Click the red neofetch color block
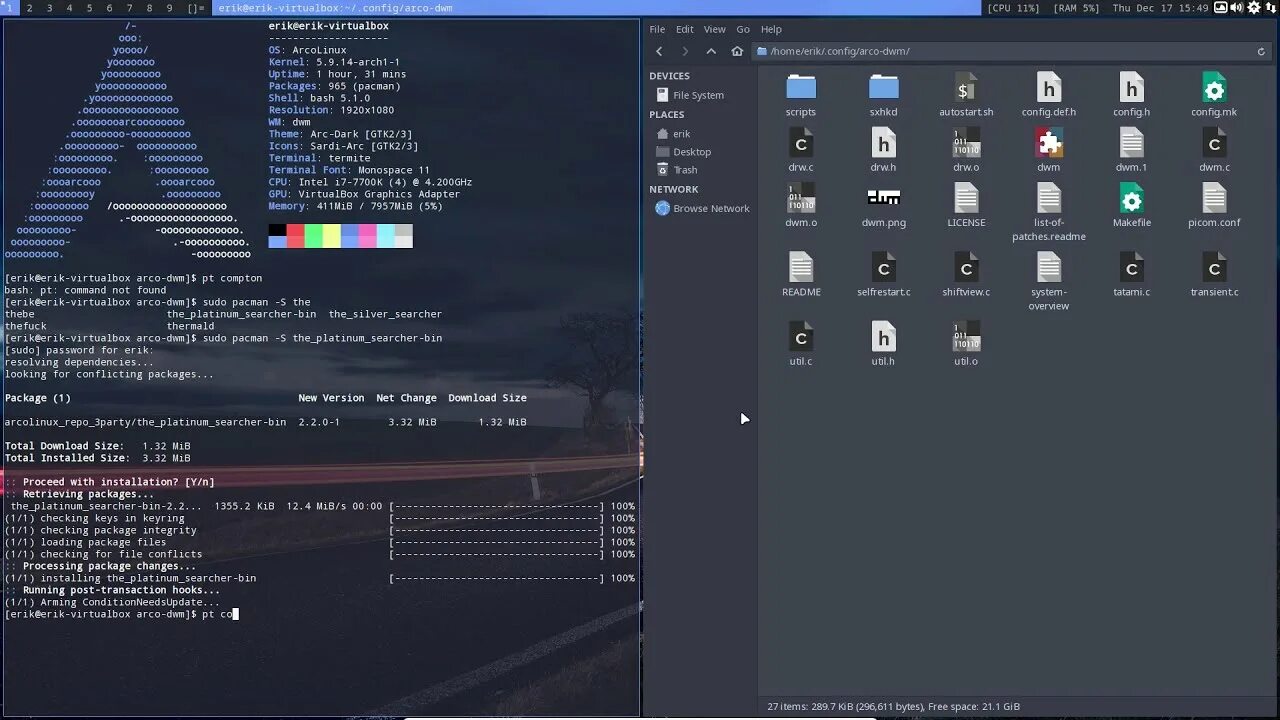 tap(295, 236)
